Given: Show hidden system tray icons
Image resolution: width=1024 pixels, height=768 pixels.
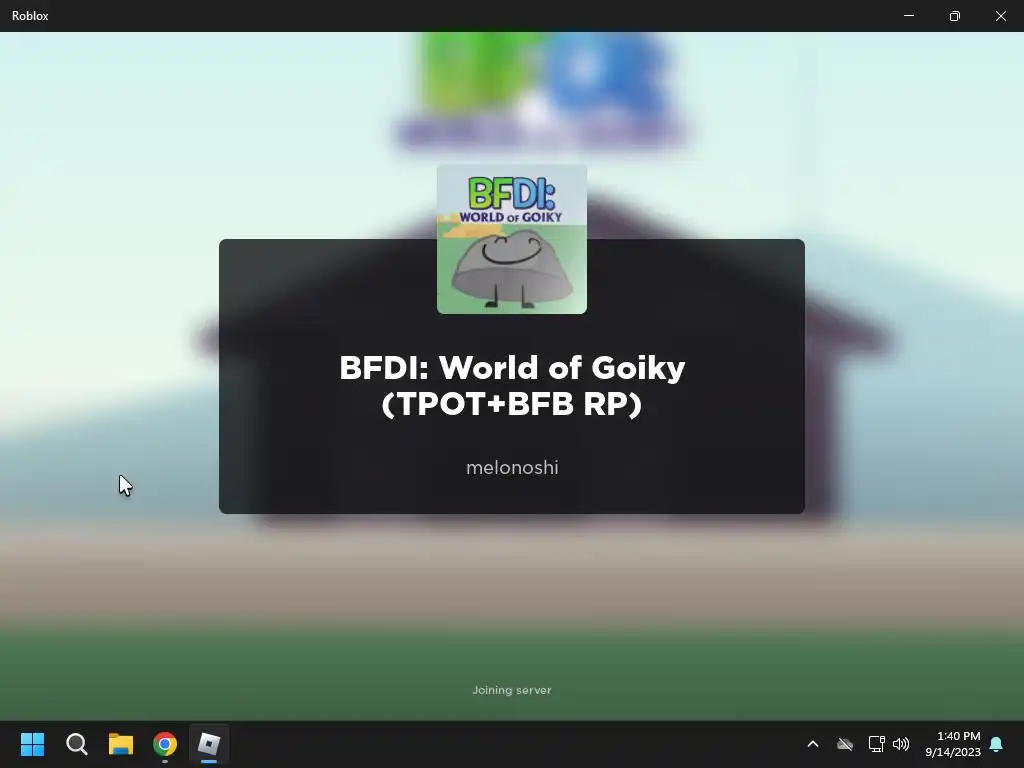Looking at the screenshot, I should tap(813, 744).
